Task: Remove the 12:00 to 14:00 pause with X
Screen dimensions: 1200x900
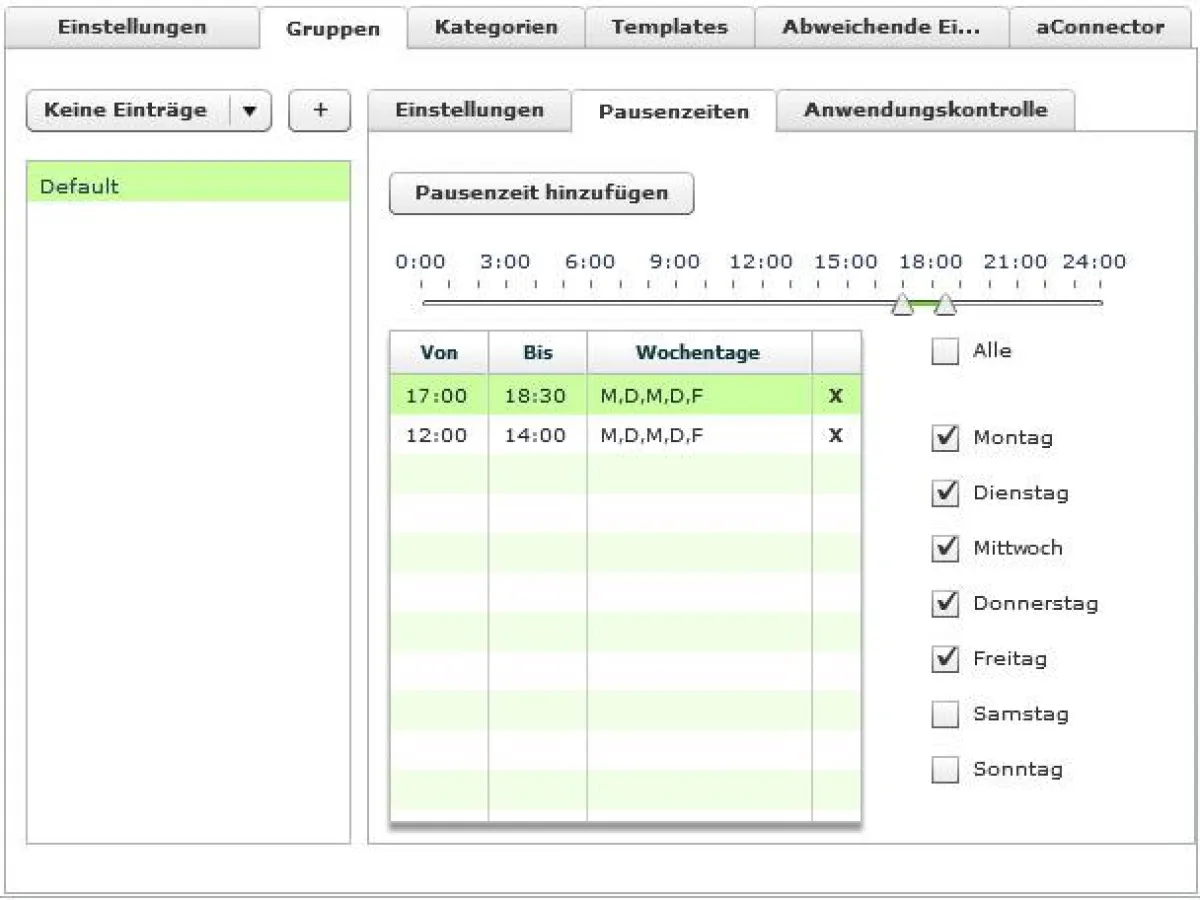Action: tap(835, 435)
